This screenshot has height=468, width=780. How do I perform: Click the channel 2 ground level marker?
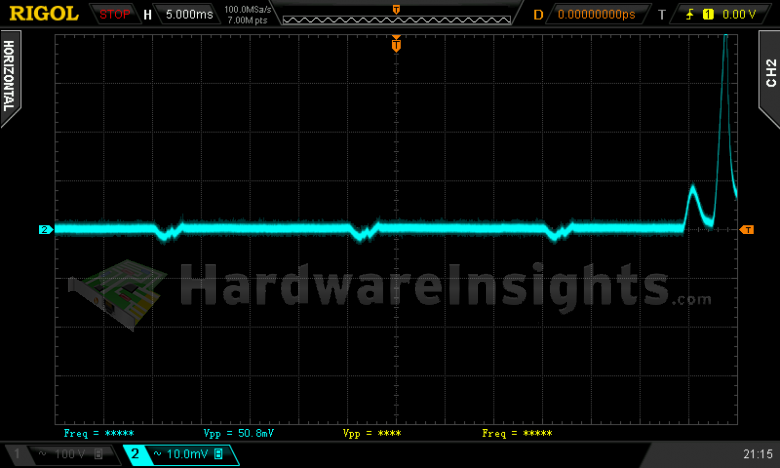(x=45, y=230)
